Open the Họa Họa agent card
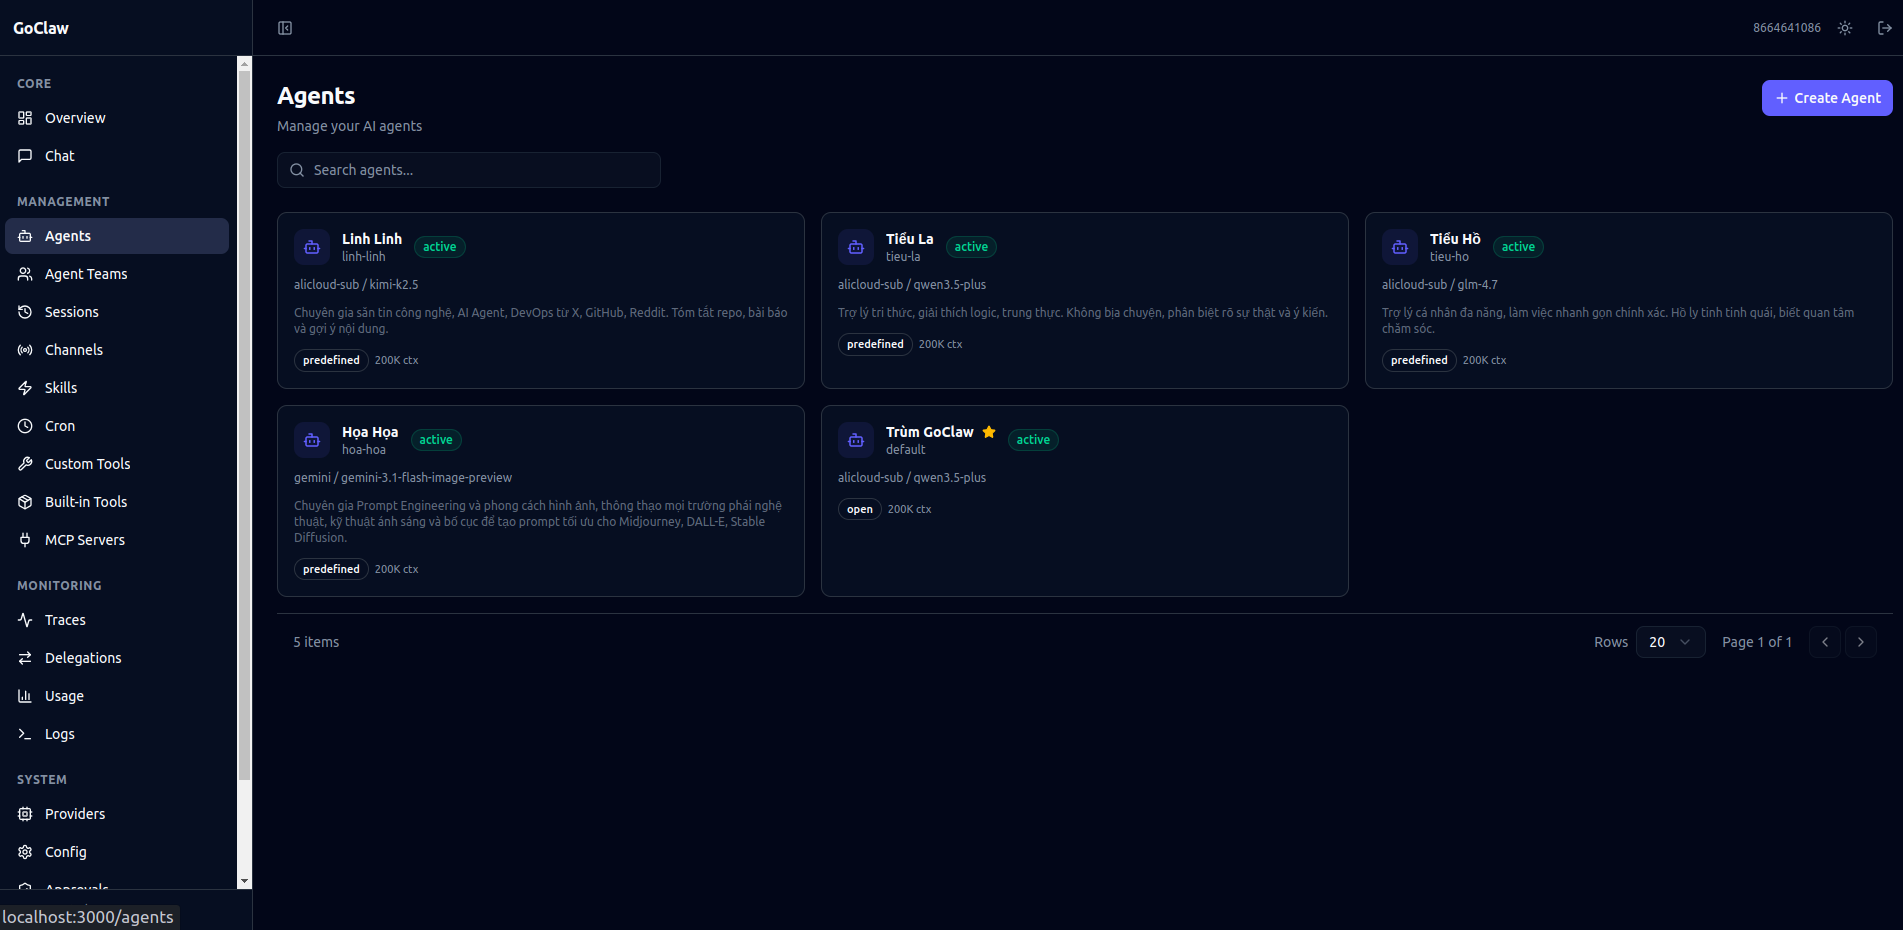The height and width of the screenshot is (930, 1903). coord(540,500)
